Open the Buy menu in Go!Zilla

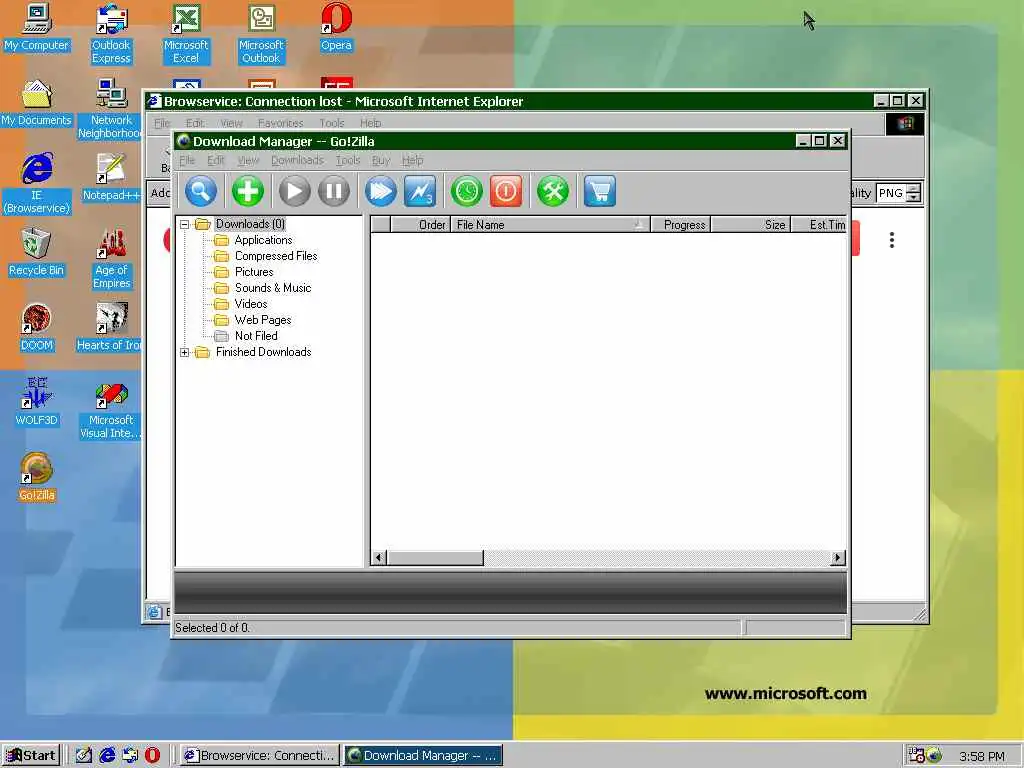click(x=380, y=161)
